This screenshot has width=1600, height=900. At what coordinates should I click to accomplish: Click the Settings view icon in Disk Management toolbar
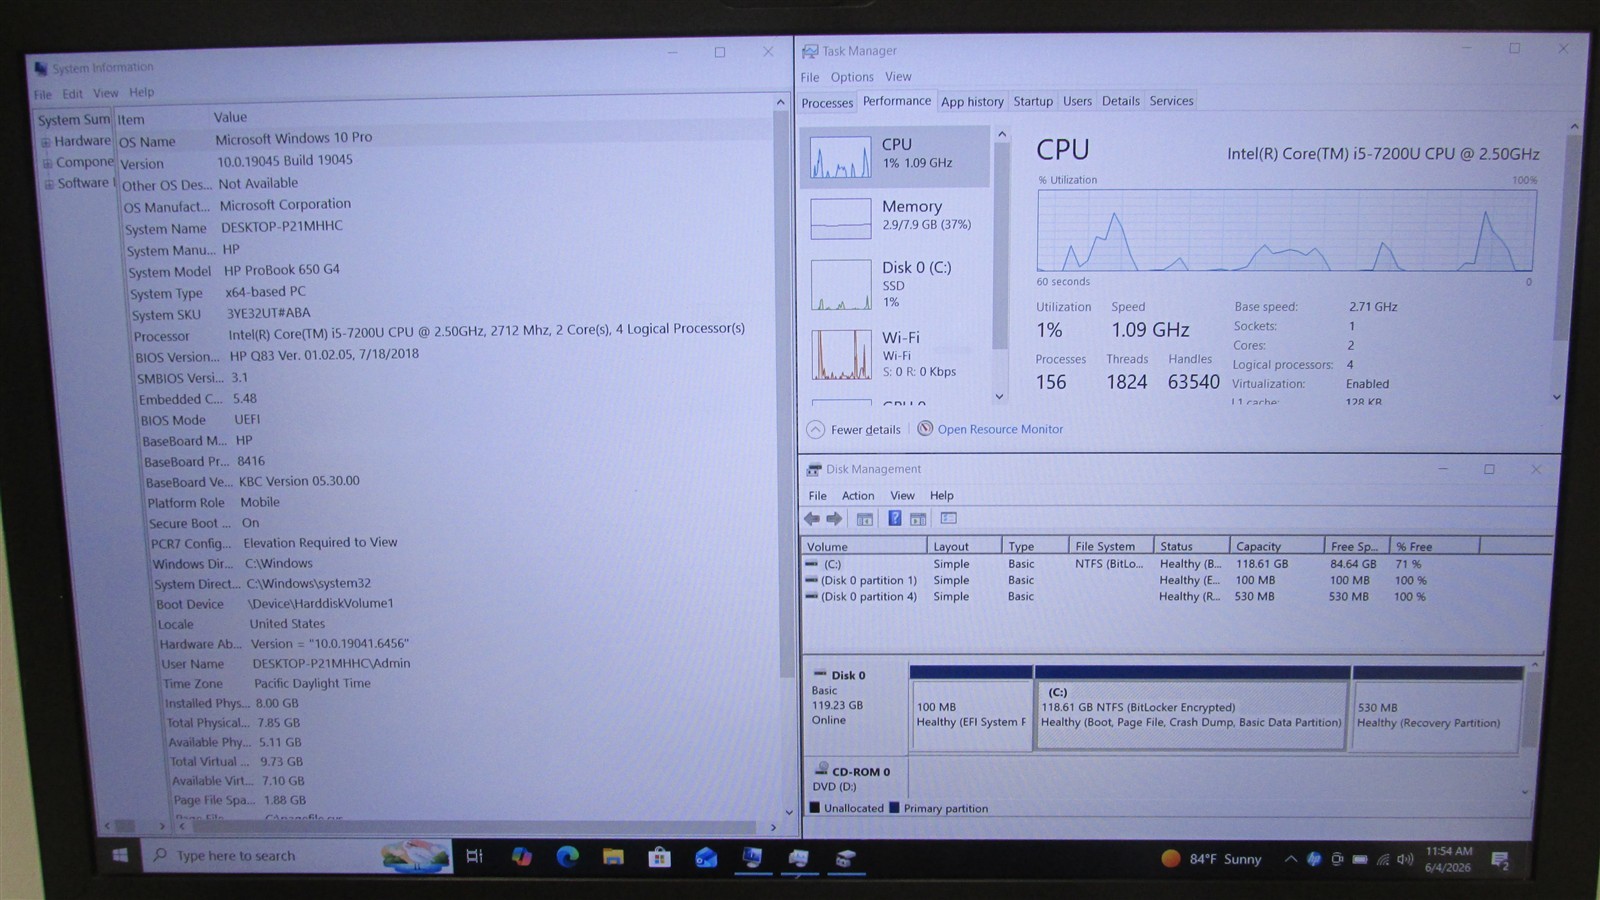tap(949, 518)
